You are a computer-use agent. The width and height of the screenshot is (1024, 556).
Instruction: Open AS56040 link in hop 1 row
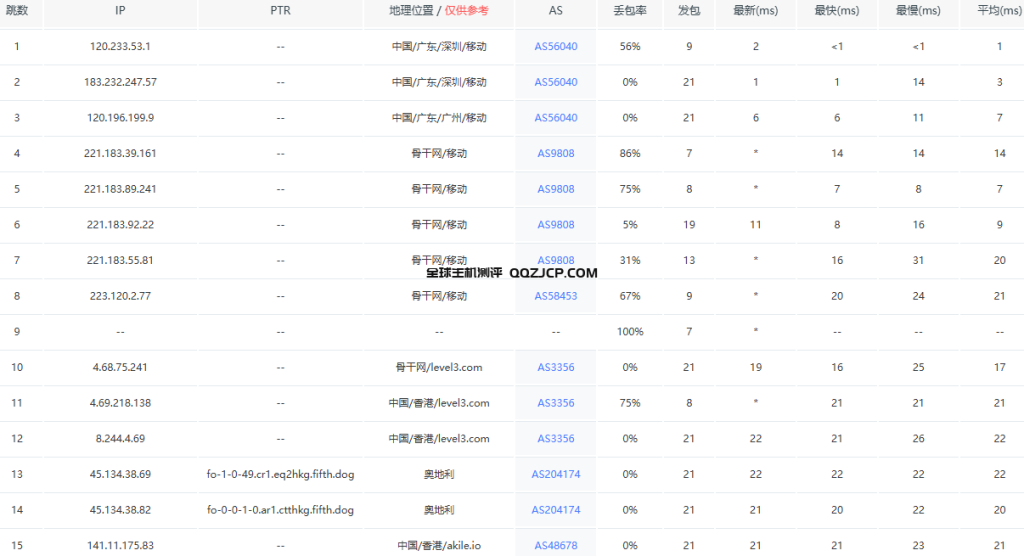coord(556,46)
